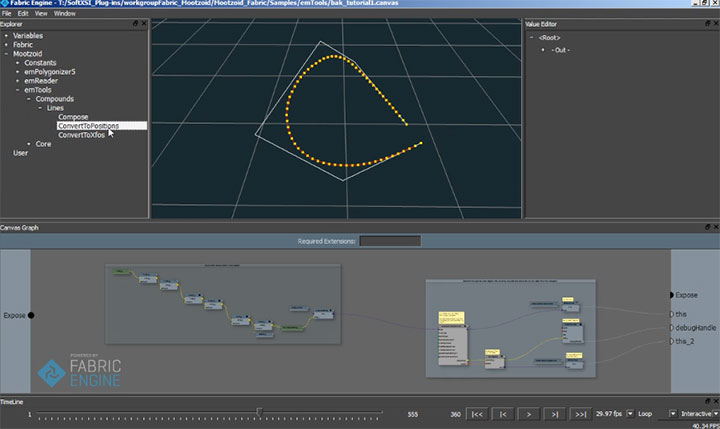720x429 pixels.
Task: Open the frame rate dropdown beside 29.97 fps
Action: [x=630, y=414]
